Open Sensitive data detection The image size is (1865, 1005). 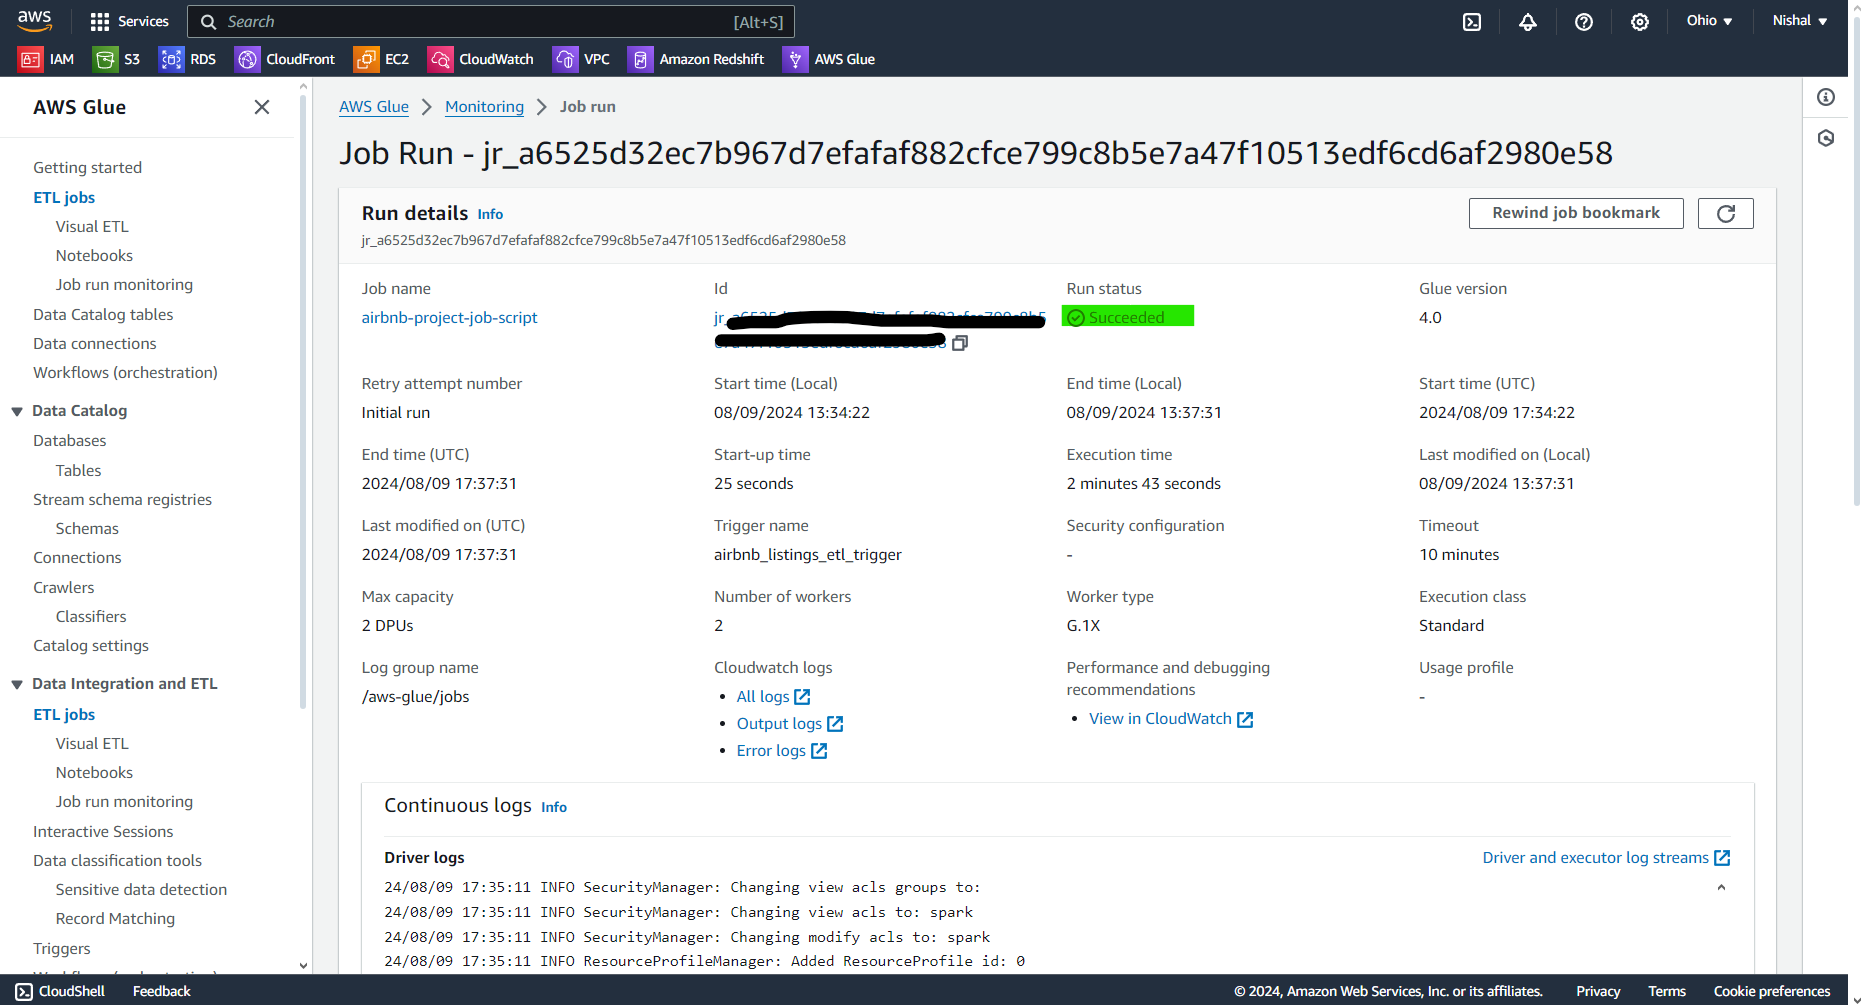141,890
